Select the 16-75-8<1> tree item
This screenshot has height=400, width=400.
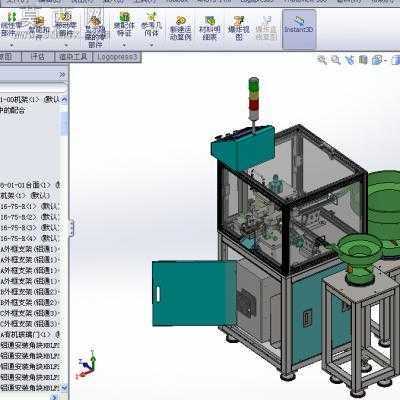point(29,206)
